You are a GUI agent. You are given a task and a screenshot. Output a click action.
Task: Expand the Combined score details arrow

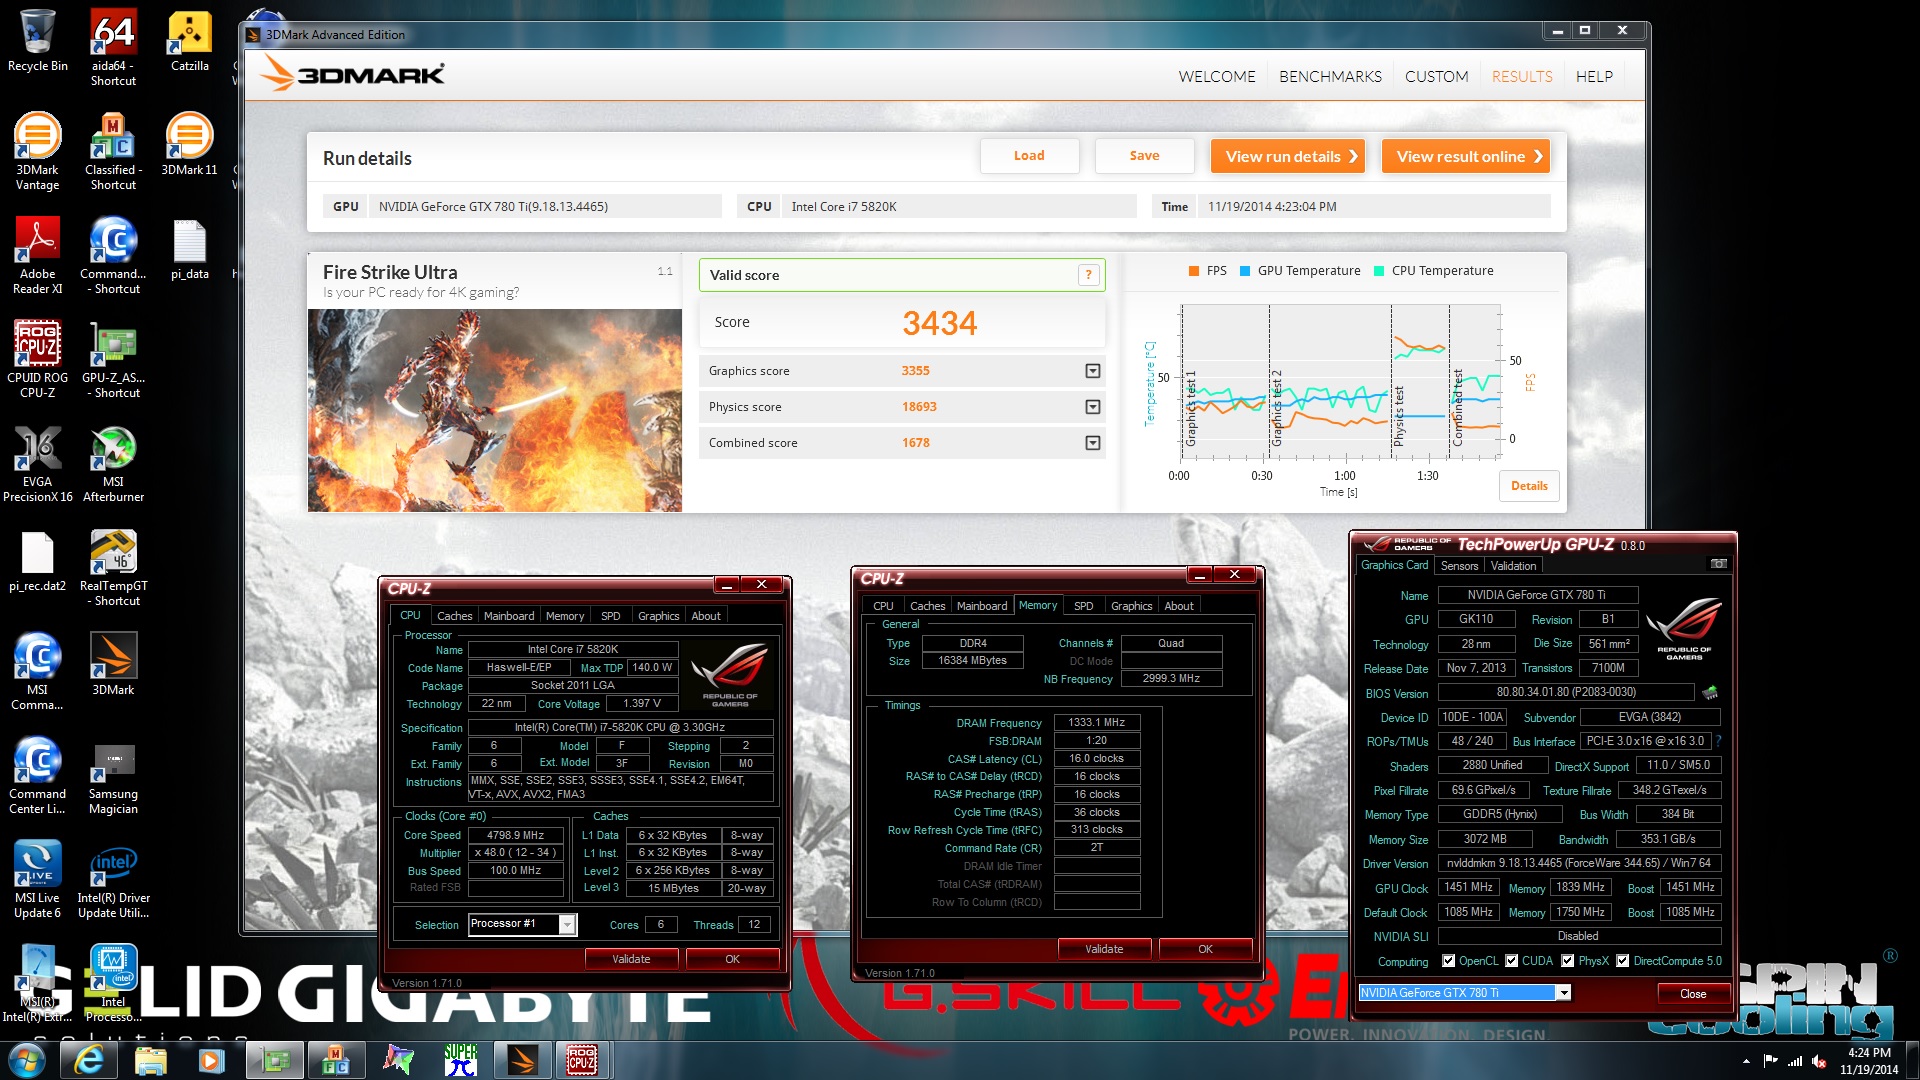coord(1093,443)
